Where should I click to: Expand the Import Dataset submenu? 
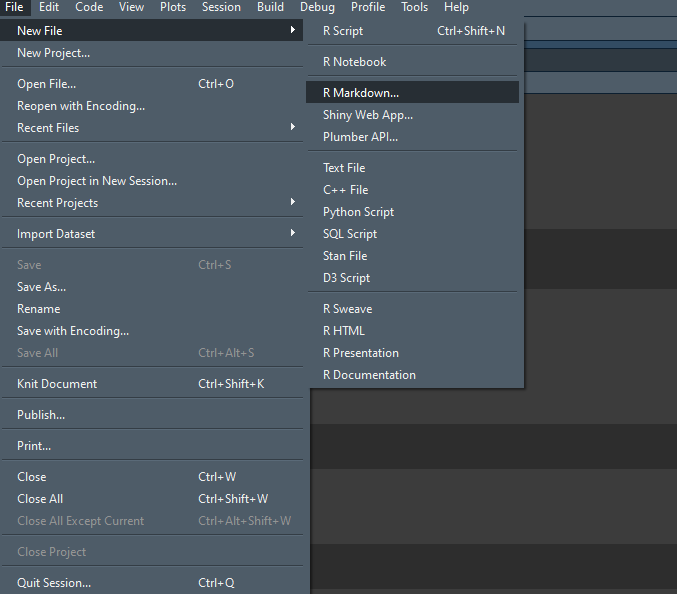click(56, 234)
